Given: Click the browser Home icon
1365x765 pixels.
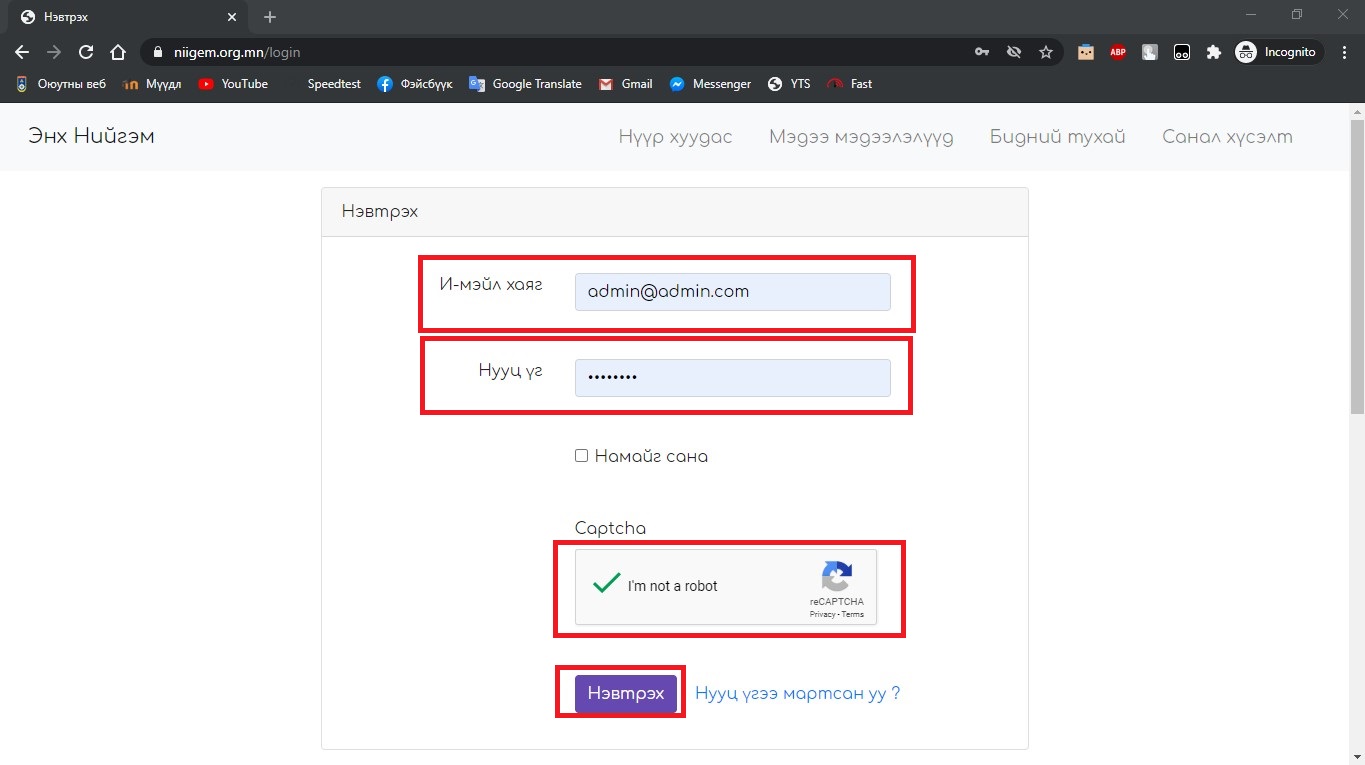Looking at the screenshot, I should (x=118, y=52).
